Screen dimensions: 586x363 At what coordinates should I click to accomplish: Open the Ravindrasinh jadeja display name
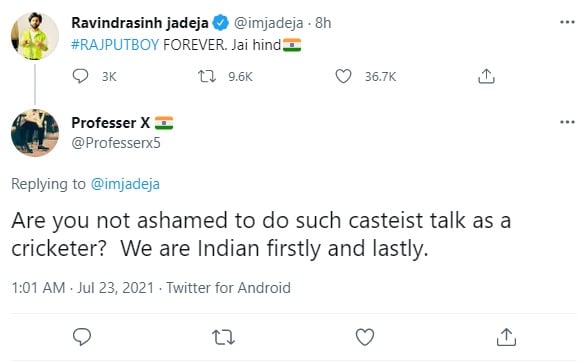click(140, 23)
